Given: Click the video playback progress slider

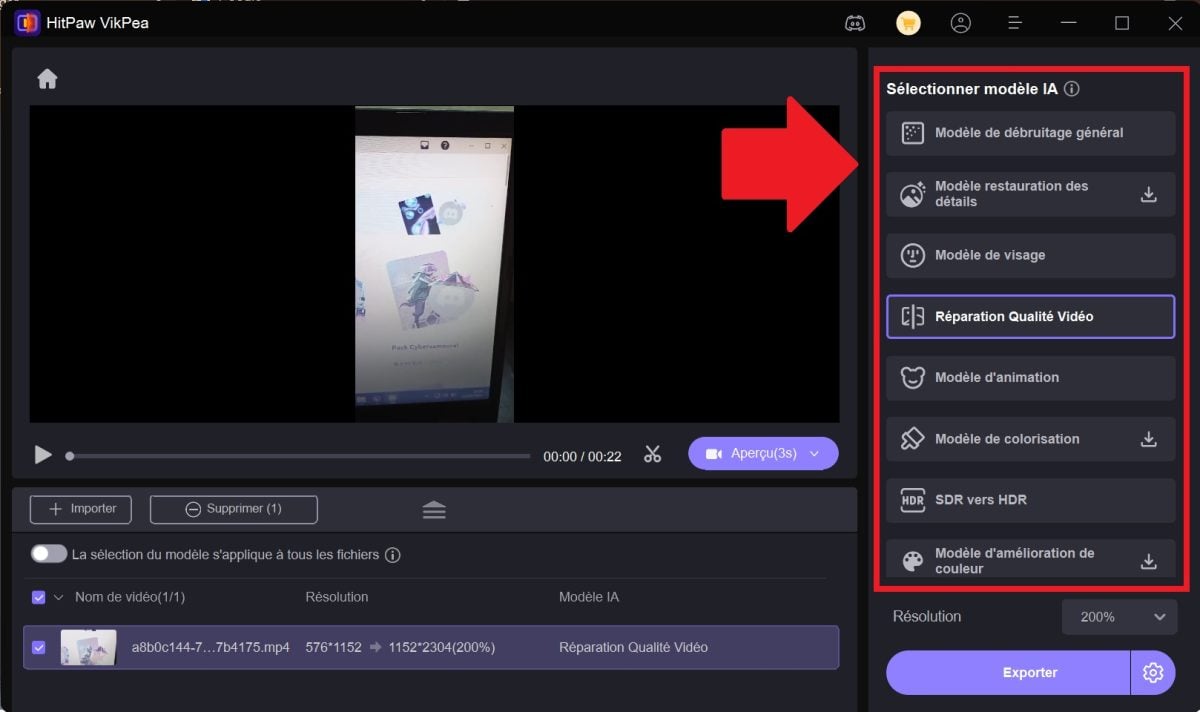Looking at the screenshot, I should (300, 456).
